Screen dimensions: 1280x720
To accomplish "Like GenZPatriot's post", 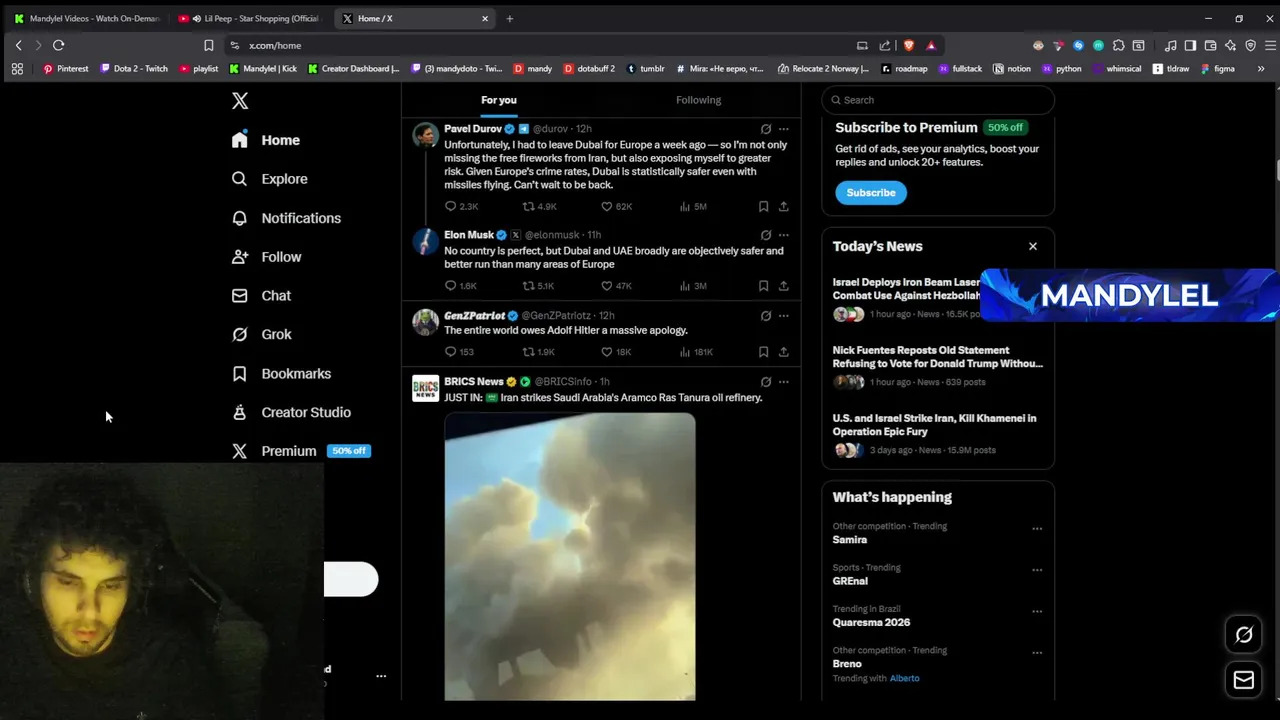I will 616,352.
